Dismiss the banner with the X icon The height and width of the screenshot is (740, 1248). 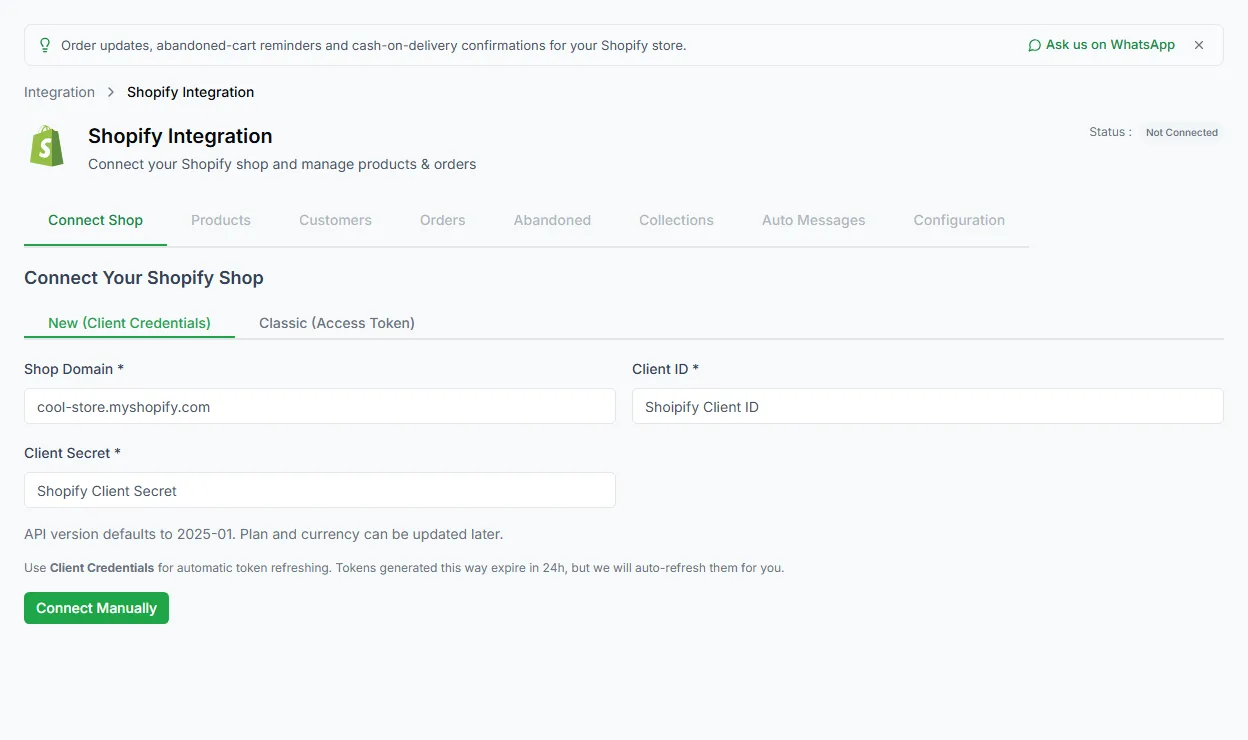point(1199,45)
